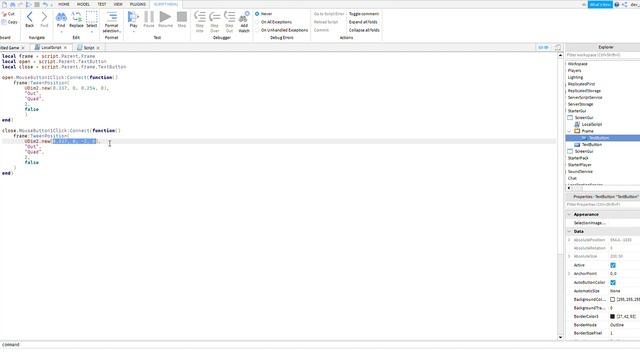This screenshot has height=360, width=640.
Task: Collapse the Data properties section
Action: (569, 231)
